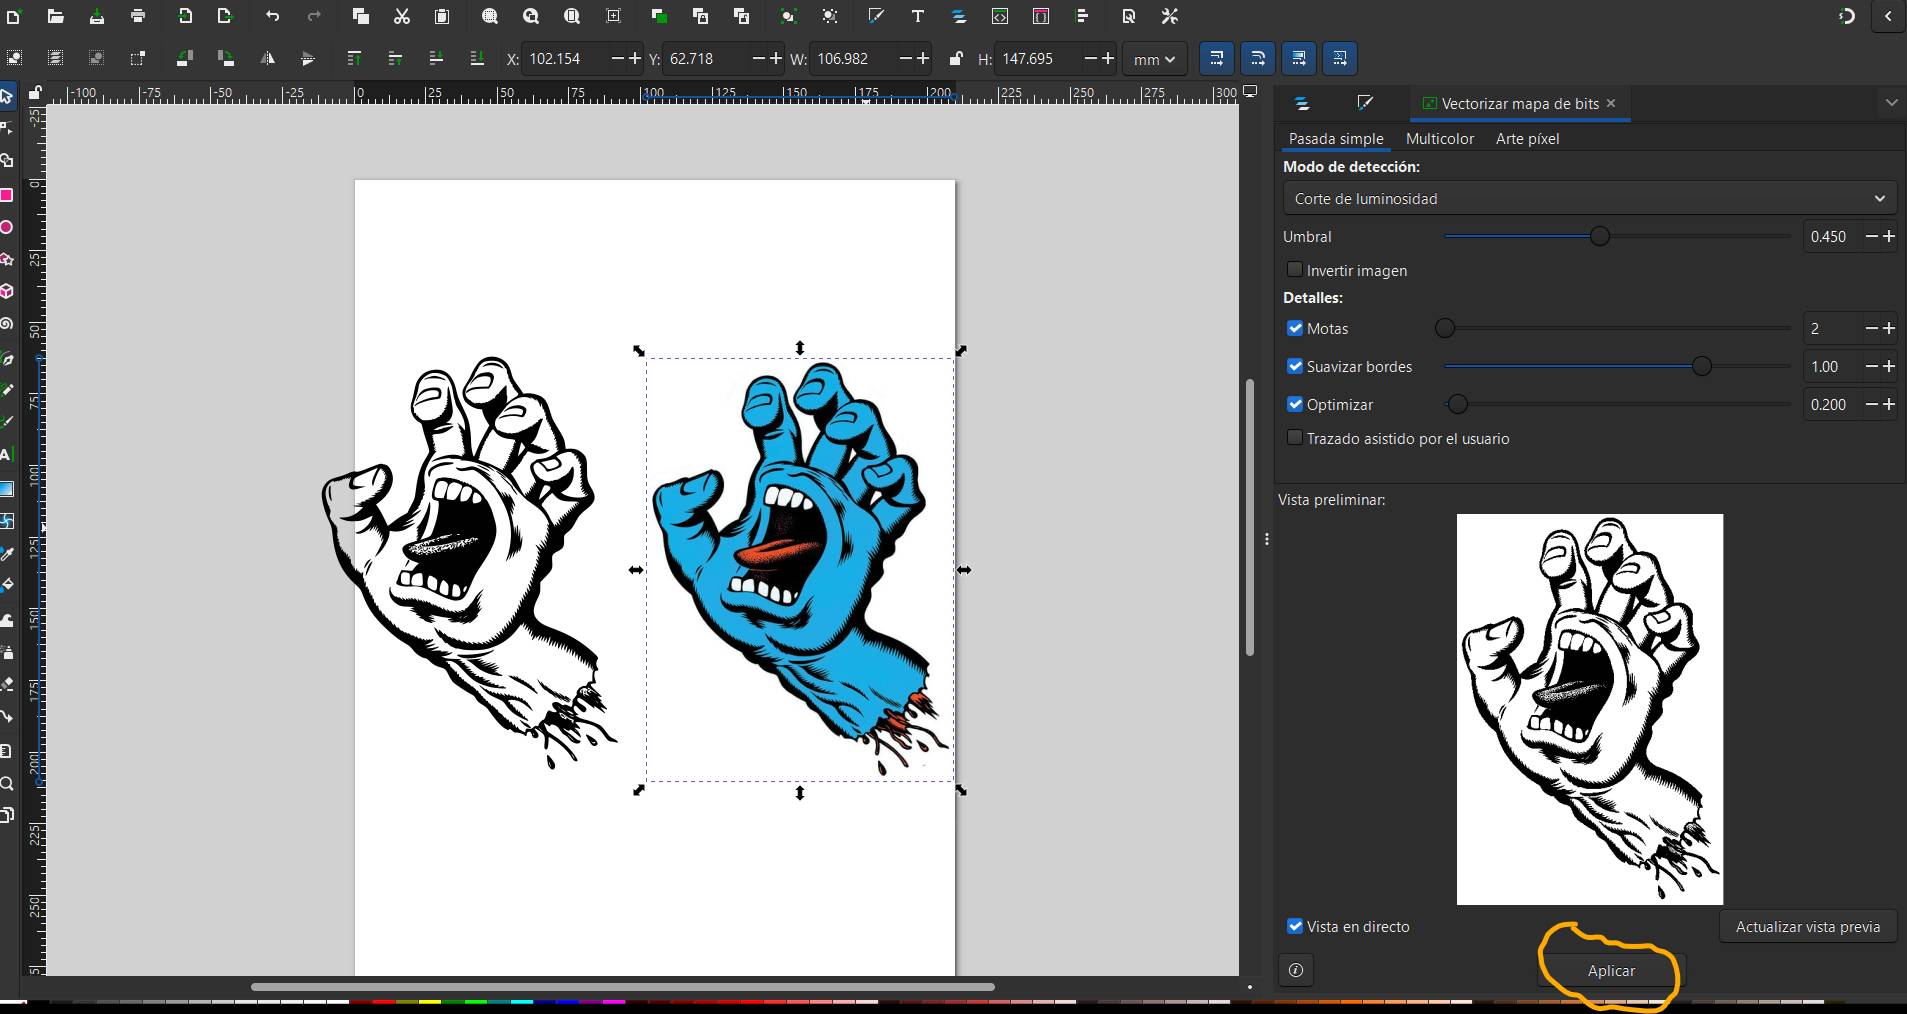Click the info button beside Aplicar
The height and width of the screenshot is (1014, 1907).
pyautogui.click(x=1296, y=970)
